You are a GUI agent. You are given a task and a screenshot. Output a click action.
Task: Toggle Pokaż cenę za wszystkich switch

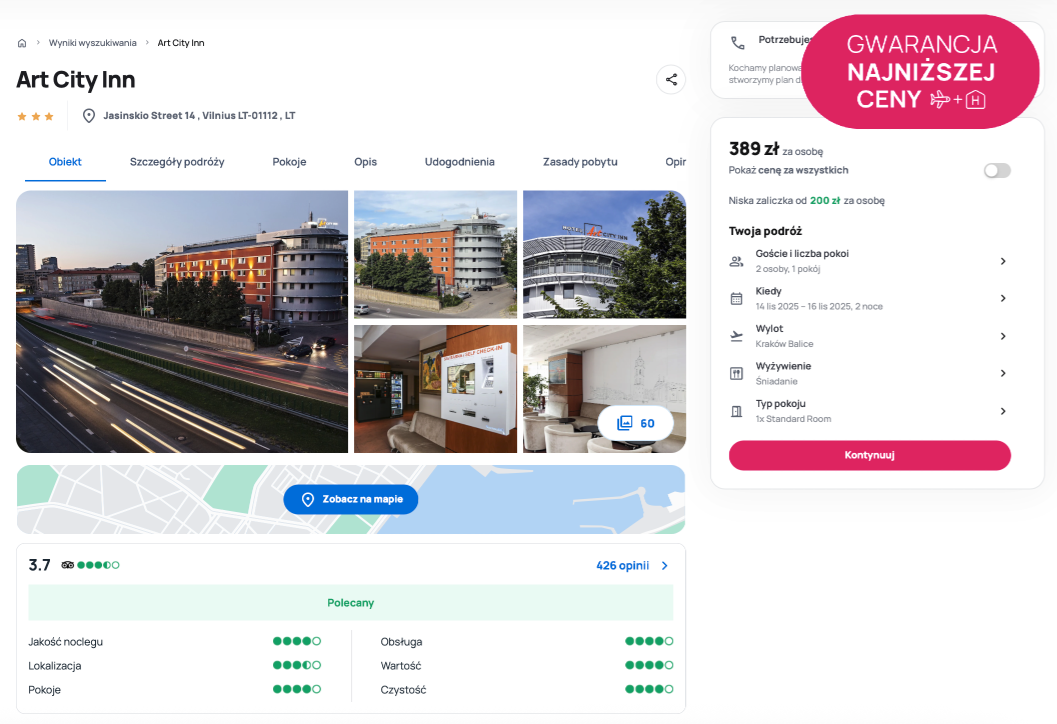pyautogui.click(x=997, y=171)
